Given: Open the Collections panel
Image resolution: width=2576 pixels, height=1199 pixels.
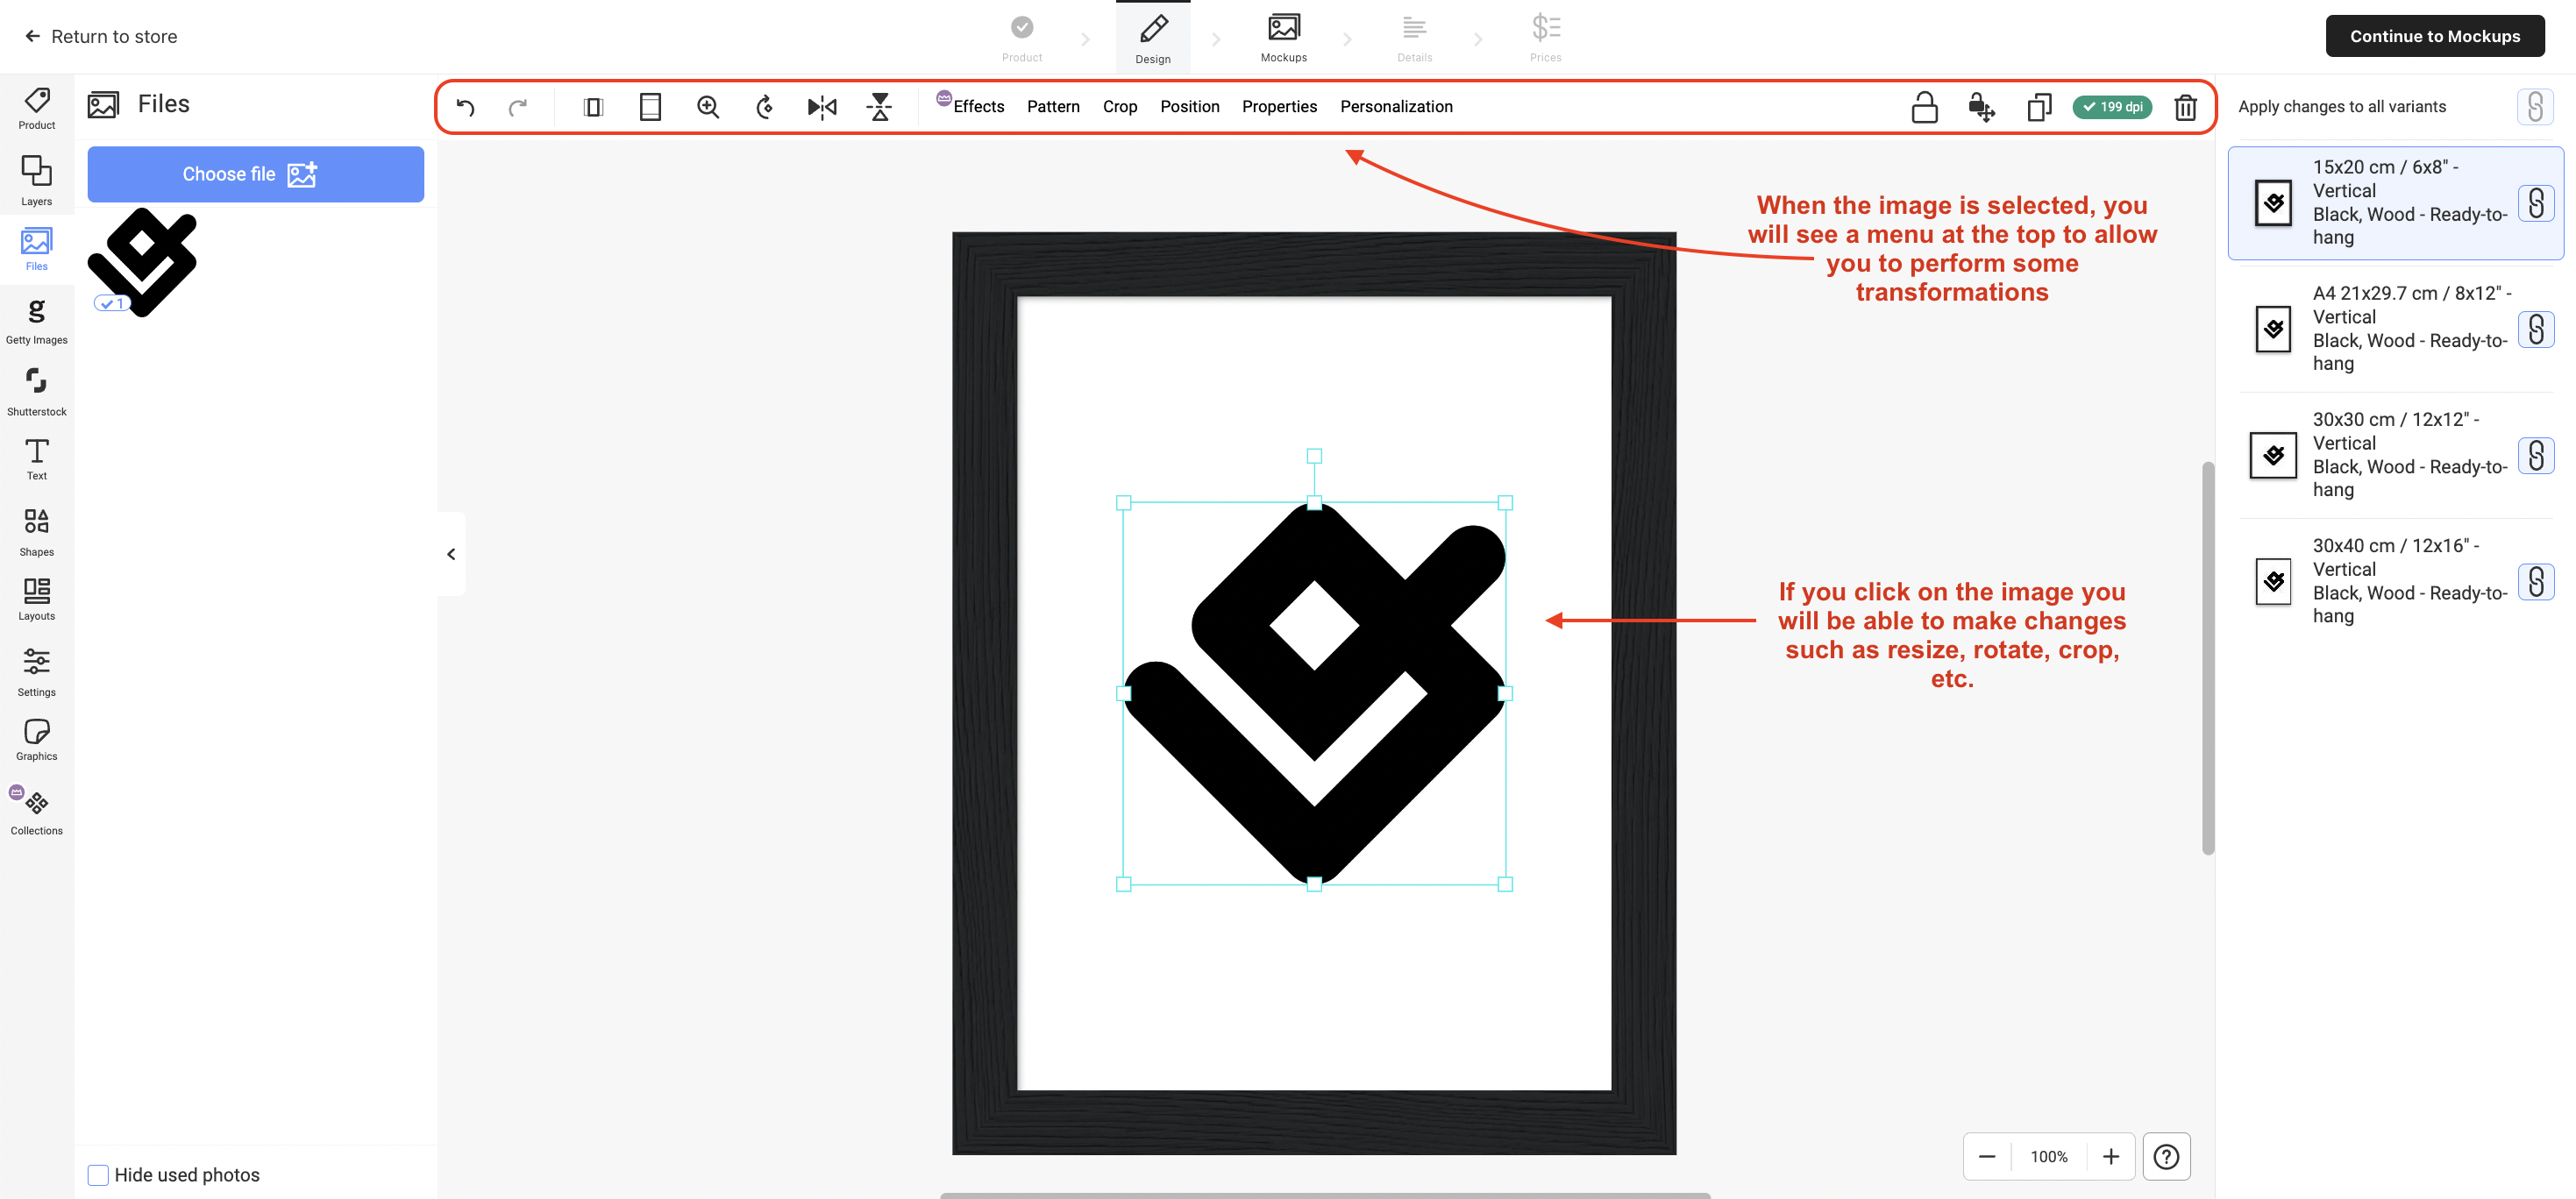Looking at the screenshot, I should (x=37, y=811).
